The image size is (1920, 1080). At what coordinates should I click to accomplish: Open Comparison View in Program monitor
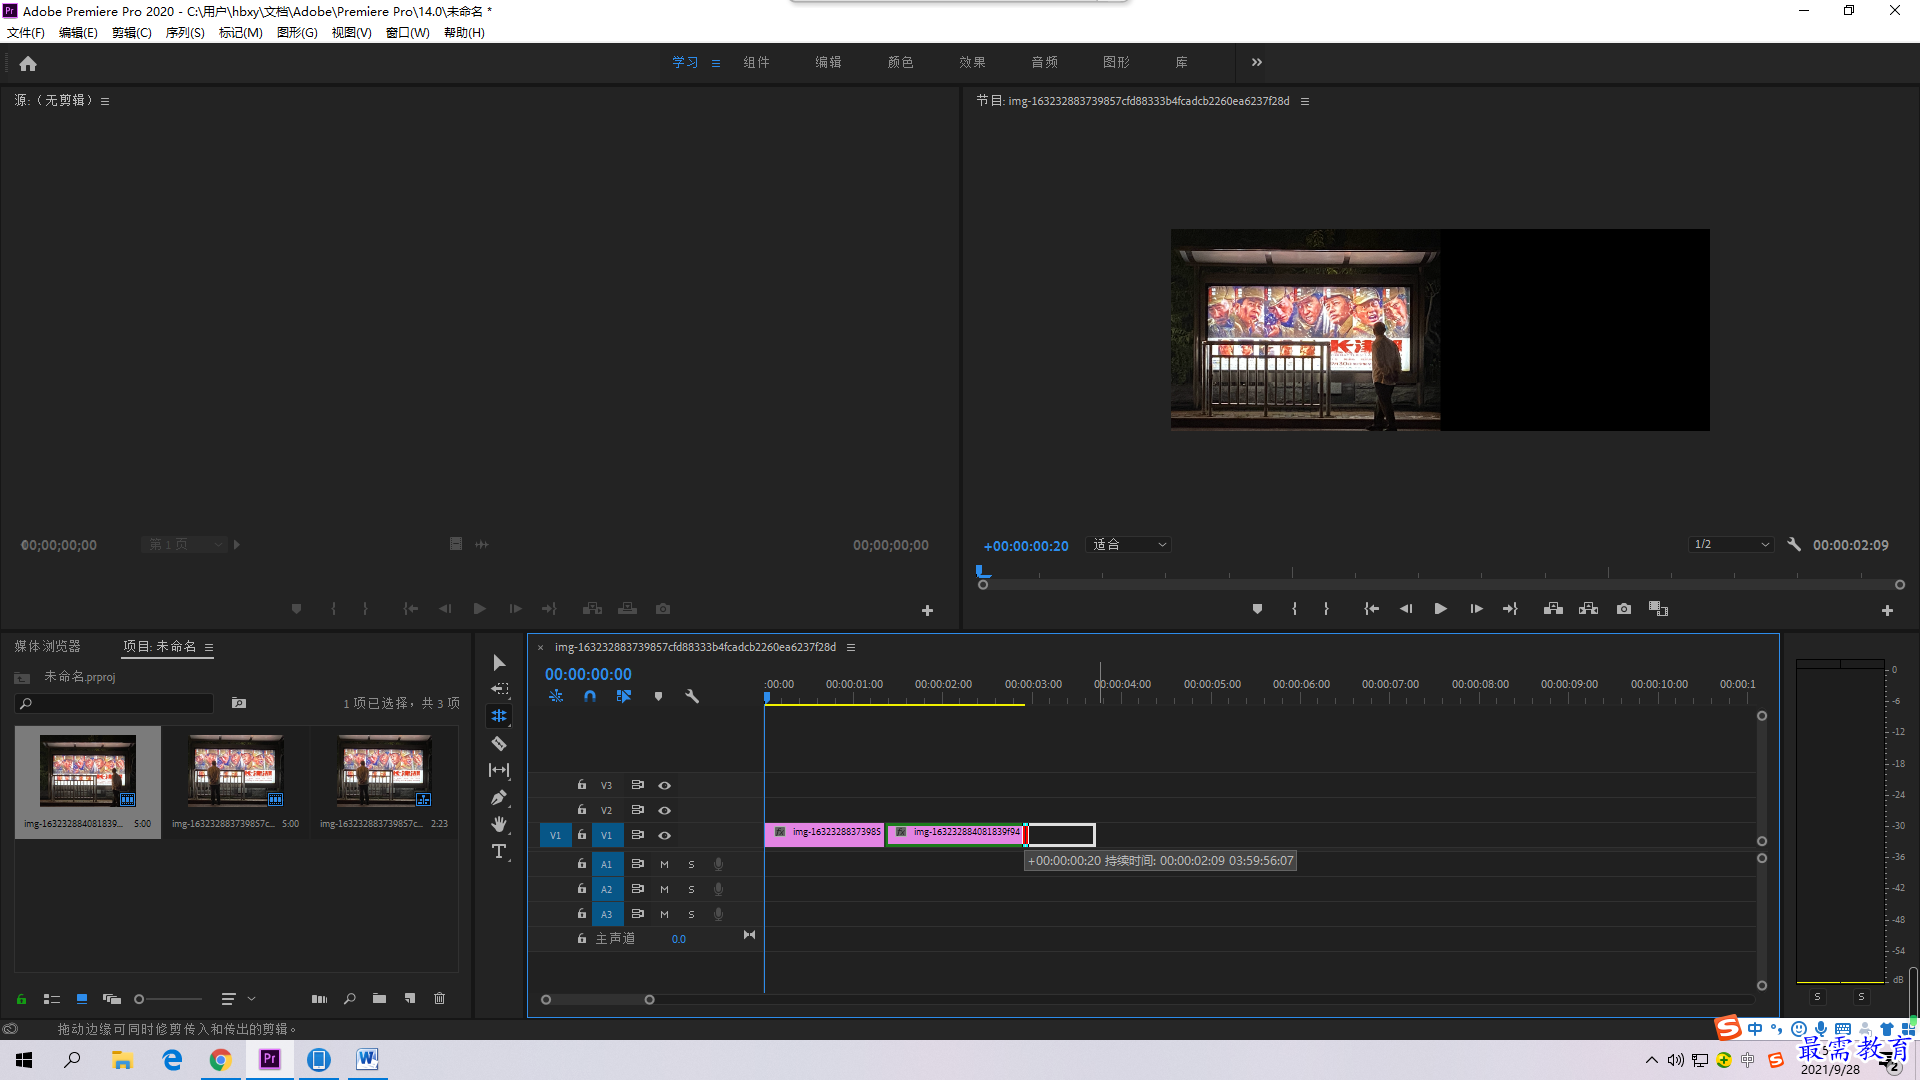tap(1658, 609)
